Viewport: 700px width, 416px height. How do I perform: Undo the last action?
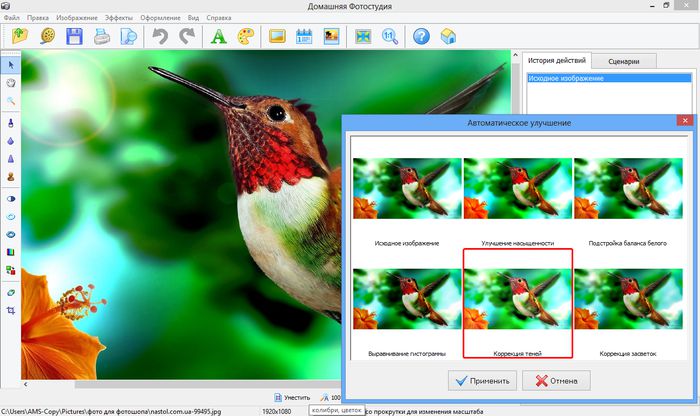(x=160, y=36)
